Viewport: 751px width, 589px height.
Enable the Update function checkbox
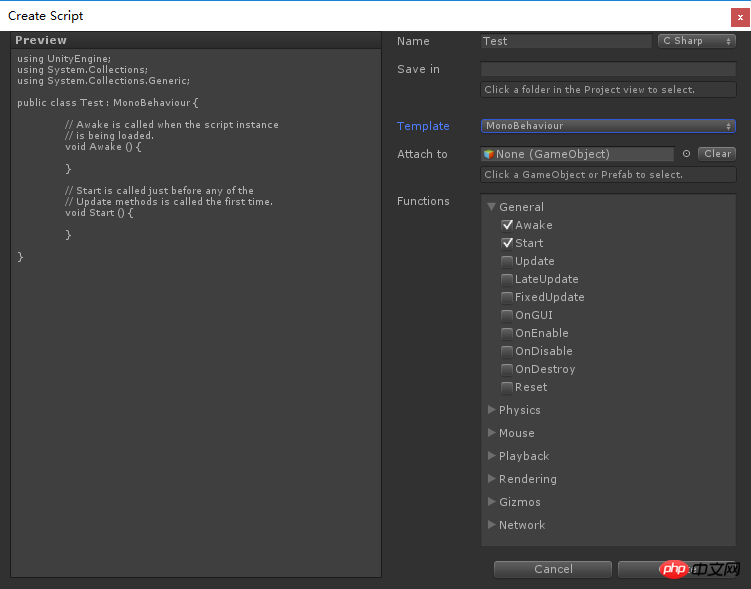(507, 261)
